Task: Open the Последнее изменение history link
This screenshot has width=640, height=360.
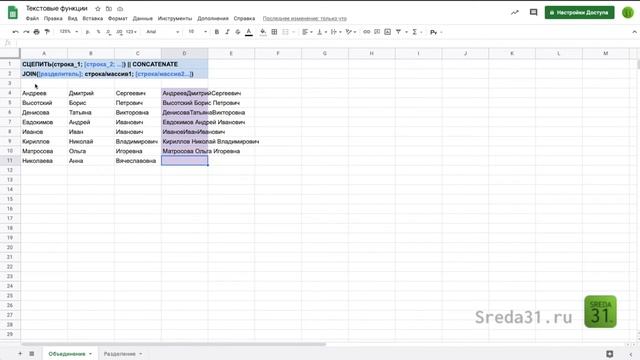Action: (x=304, y=18)
